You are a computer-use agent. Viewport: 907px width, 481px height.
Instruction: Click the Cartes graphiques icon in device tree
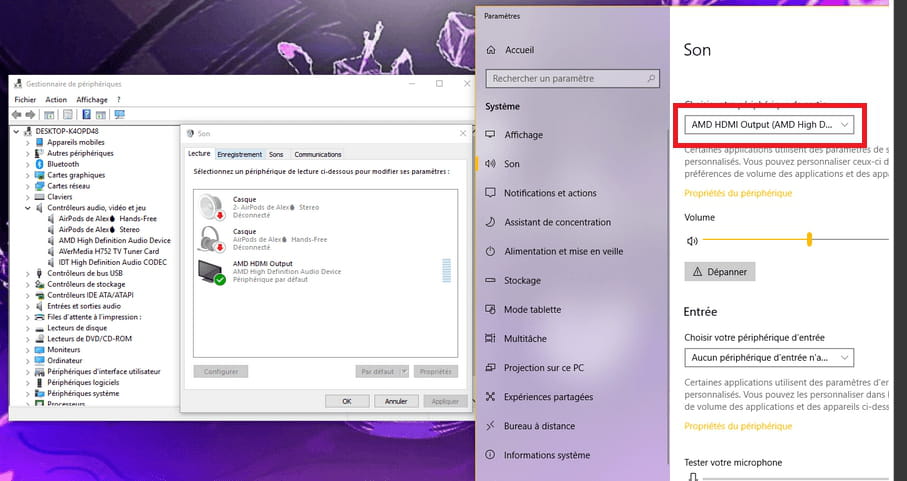[x=39, y=175]
